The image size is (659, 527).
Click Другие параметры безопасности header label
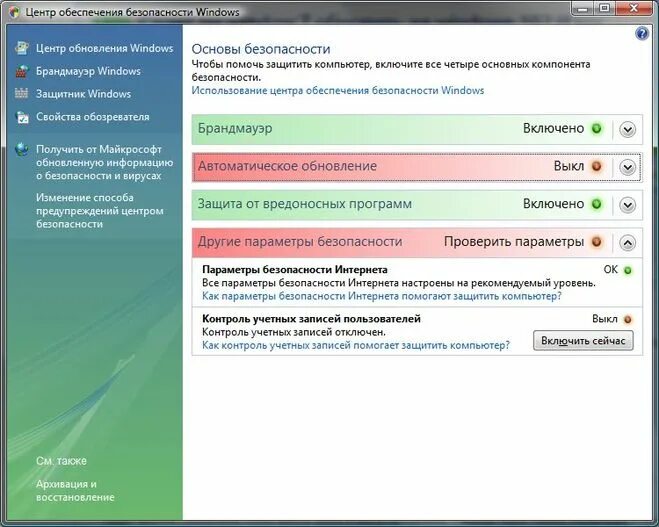(300, 242)
